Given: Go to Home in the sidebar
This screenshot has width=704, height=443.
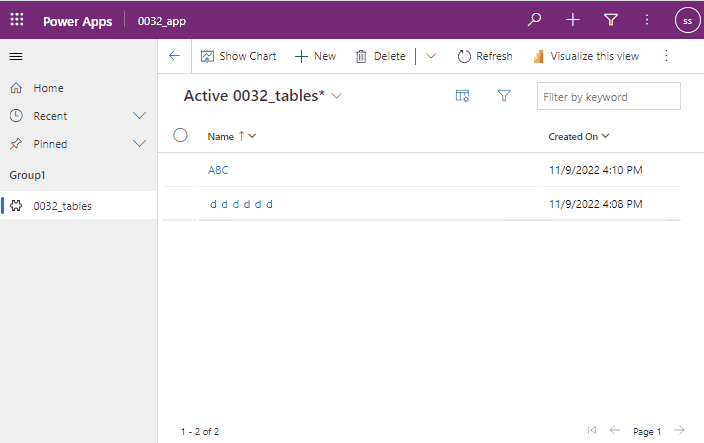Looking at the screenshot, I should [x=48, y=88].
